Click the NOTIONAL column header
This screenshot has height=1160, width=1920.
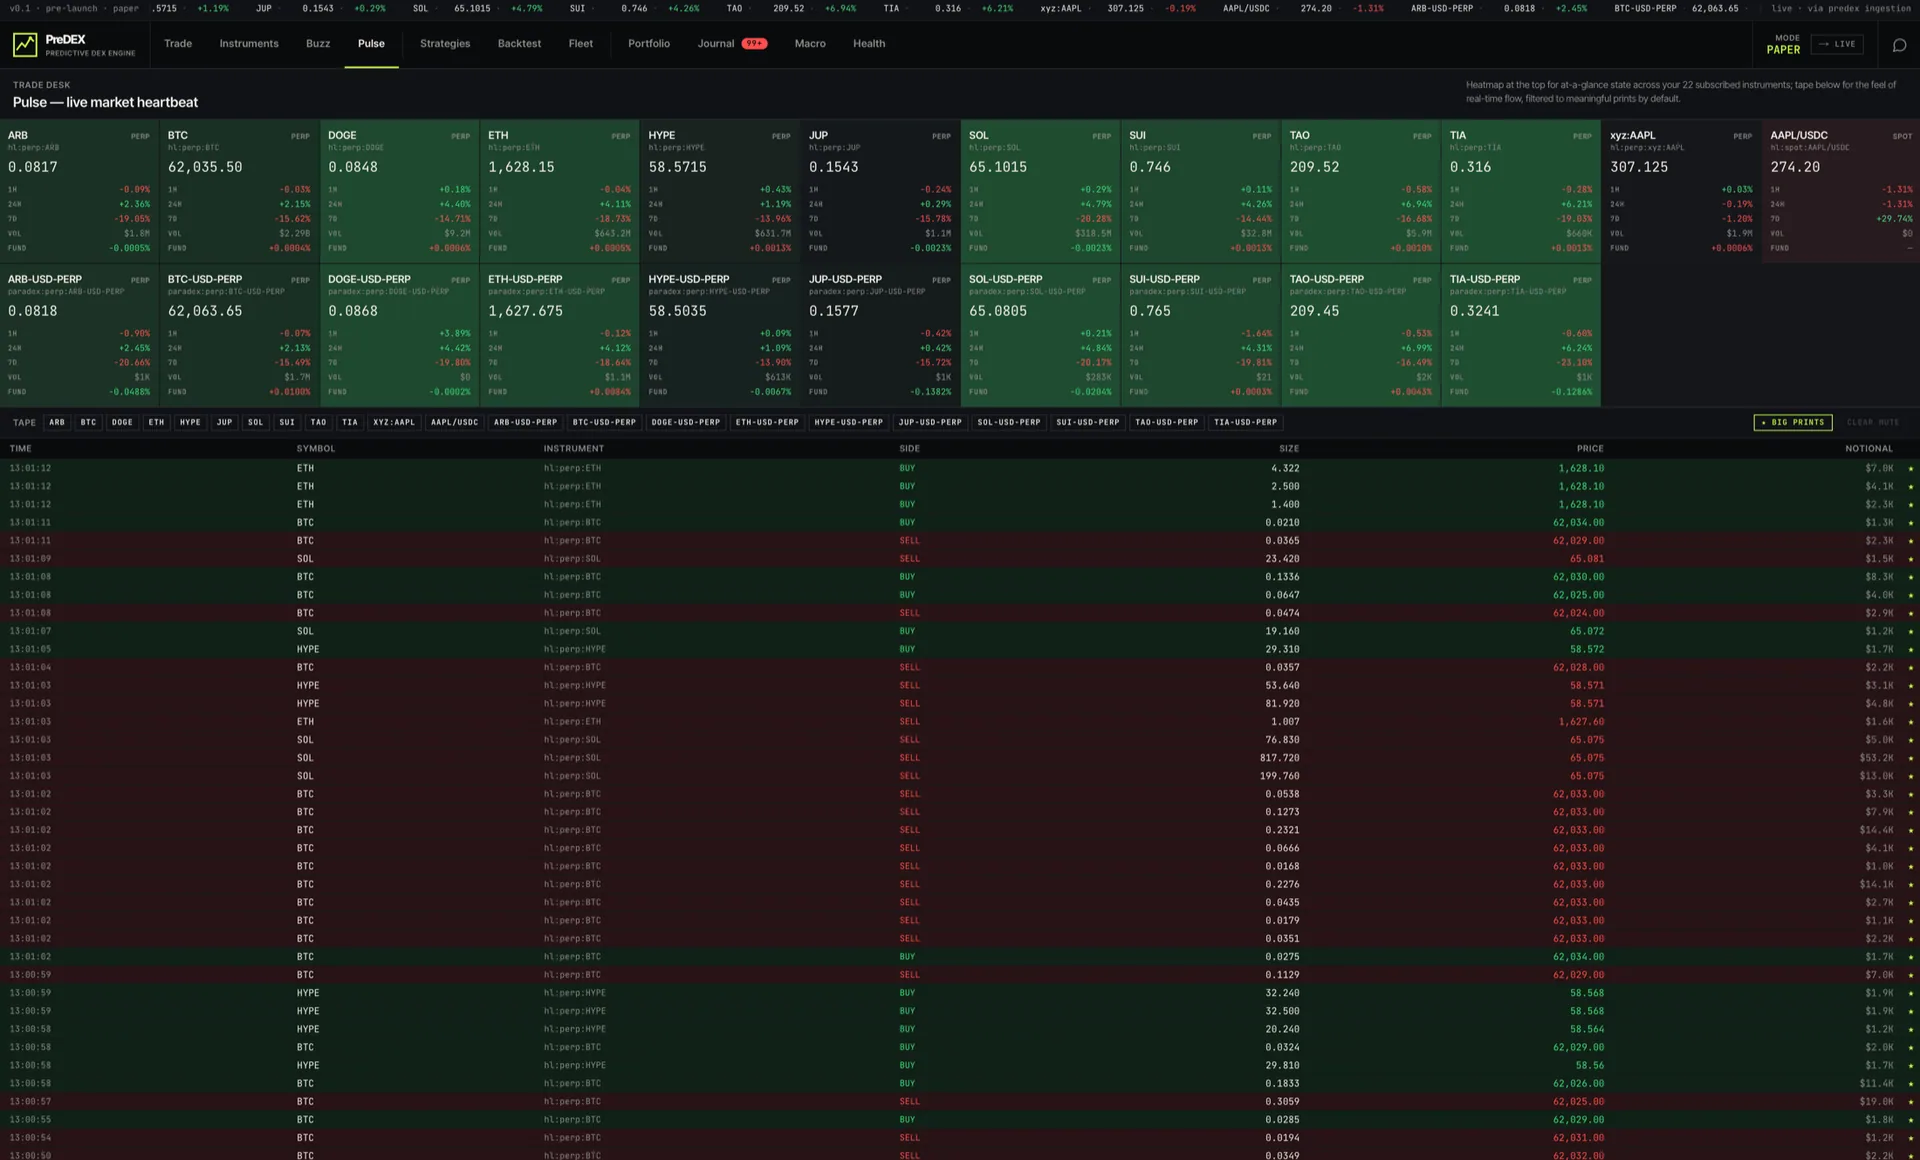(1868, 449)
